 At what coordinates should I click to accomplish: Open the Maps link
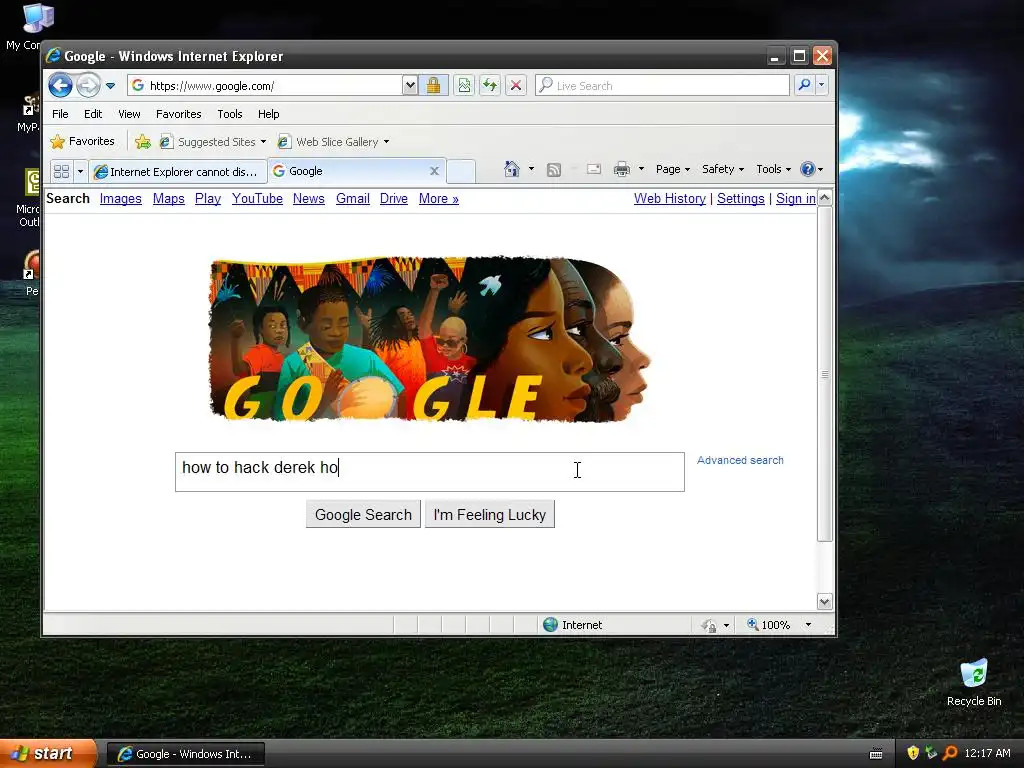point(168,199)
